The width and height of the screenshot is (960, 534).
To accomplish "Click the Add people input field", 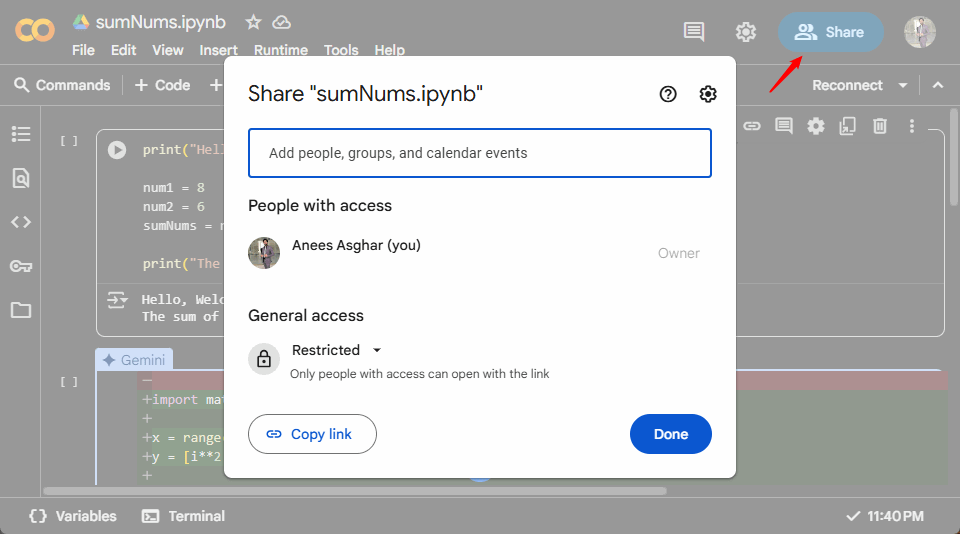I will 480,153.
